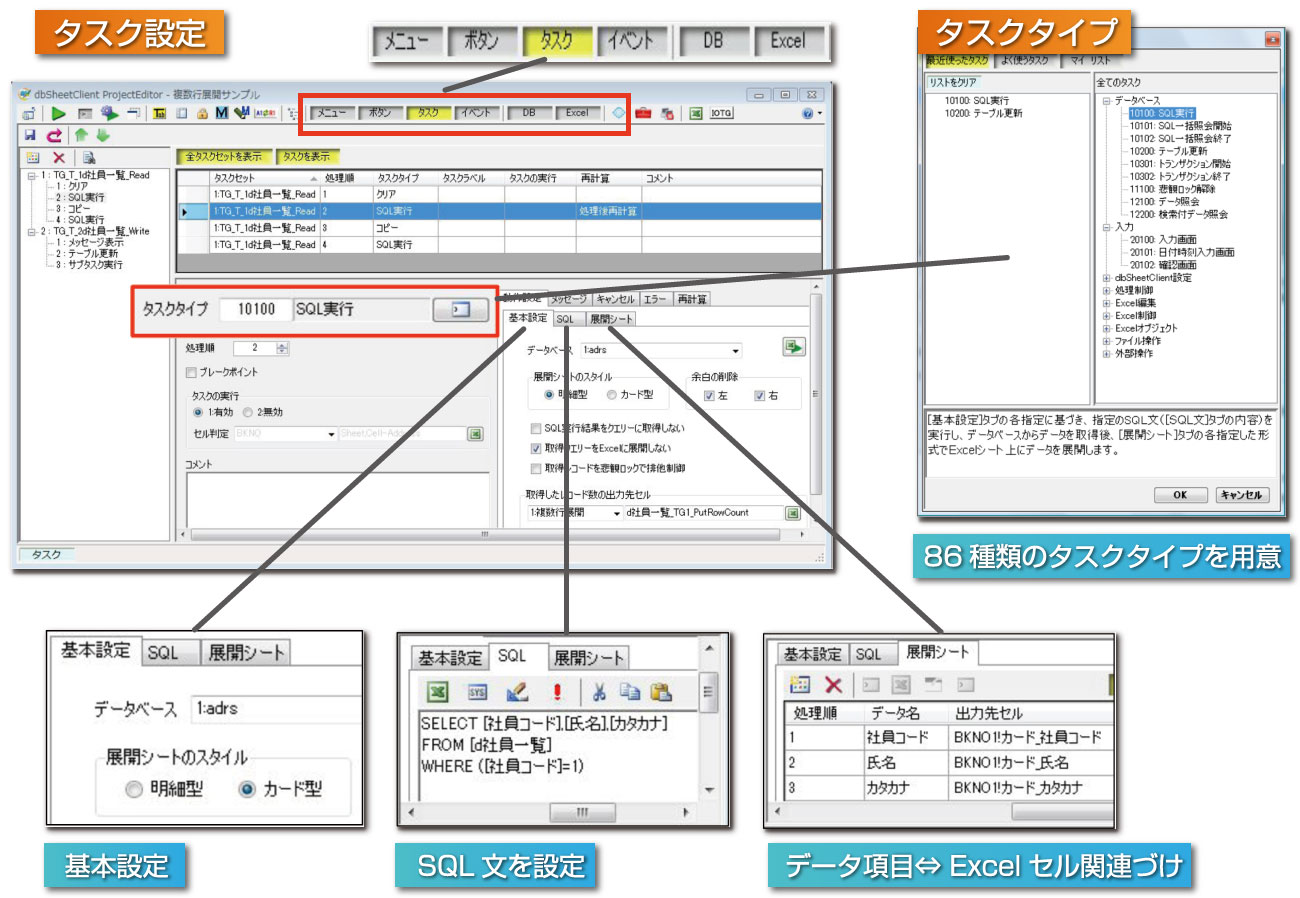Click OK in the task type dialog
1300x898 pixels.
pos(1180,495)
